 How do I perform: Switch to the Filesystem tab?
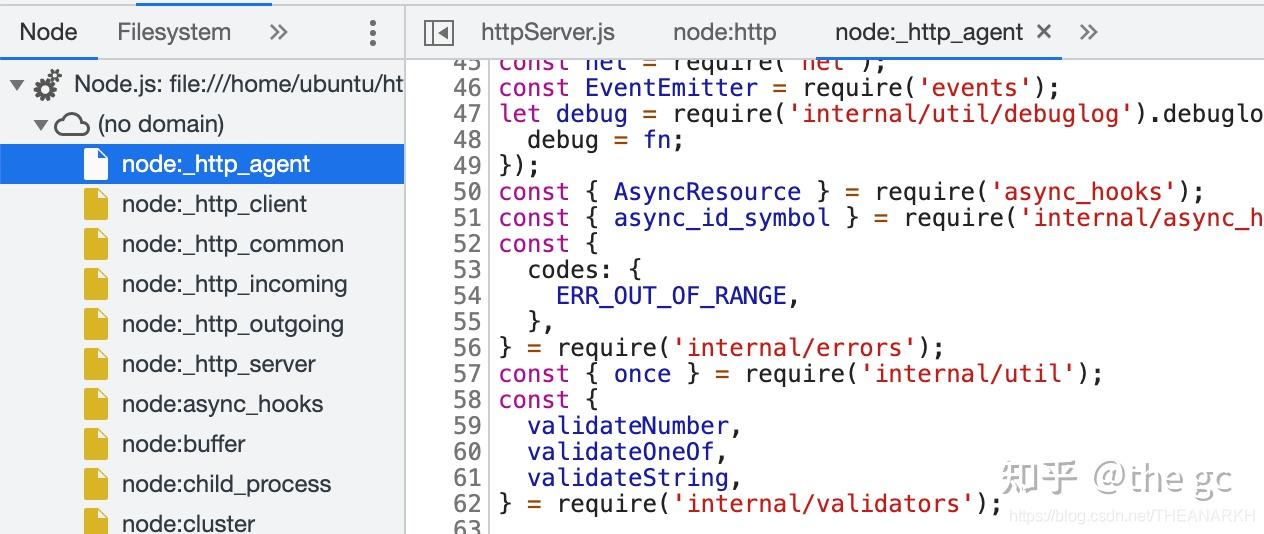[174, 32]
